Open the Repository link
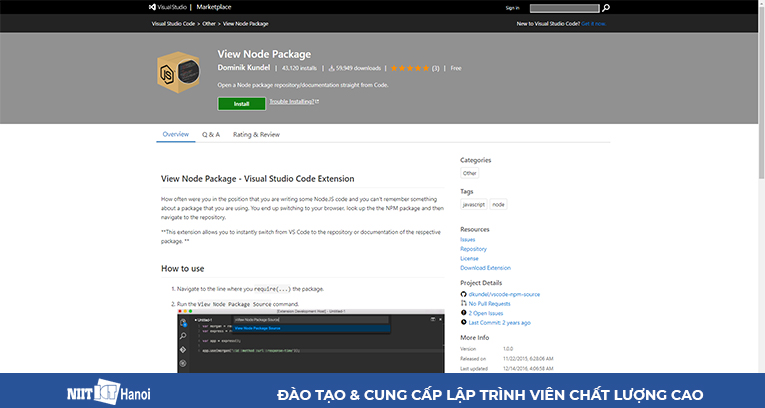This screenshot has width=765, height=408. pyautogui.click(x=473, y=249)
